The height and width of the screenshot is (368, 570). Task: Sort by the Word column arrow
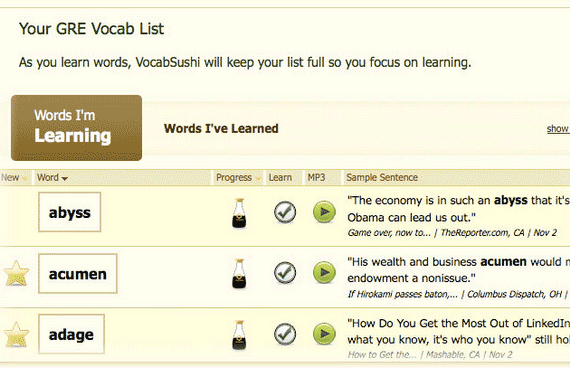coord(65,179)
